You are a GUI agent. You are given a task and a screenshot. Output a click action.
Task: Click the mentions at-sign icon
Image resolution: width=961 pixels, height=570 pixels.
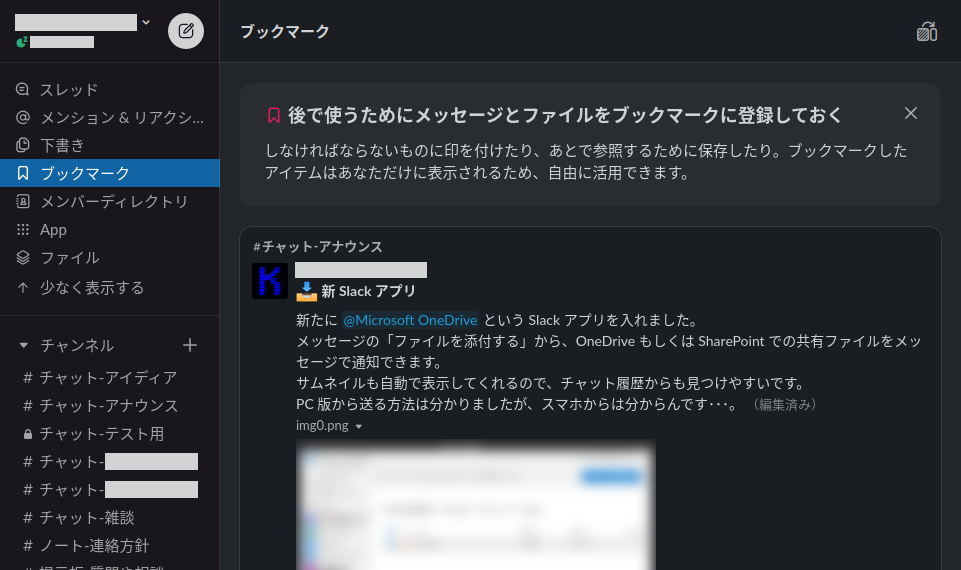(23, 117)
